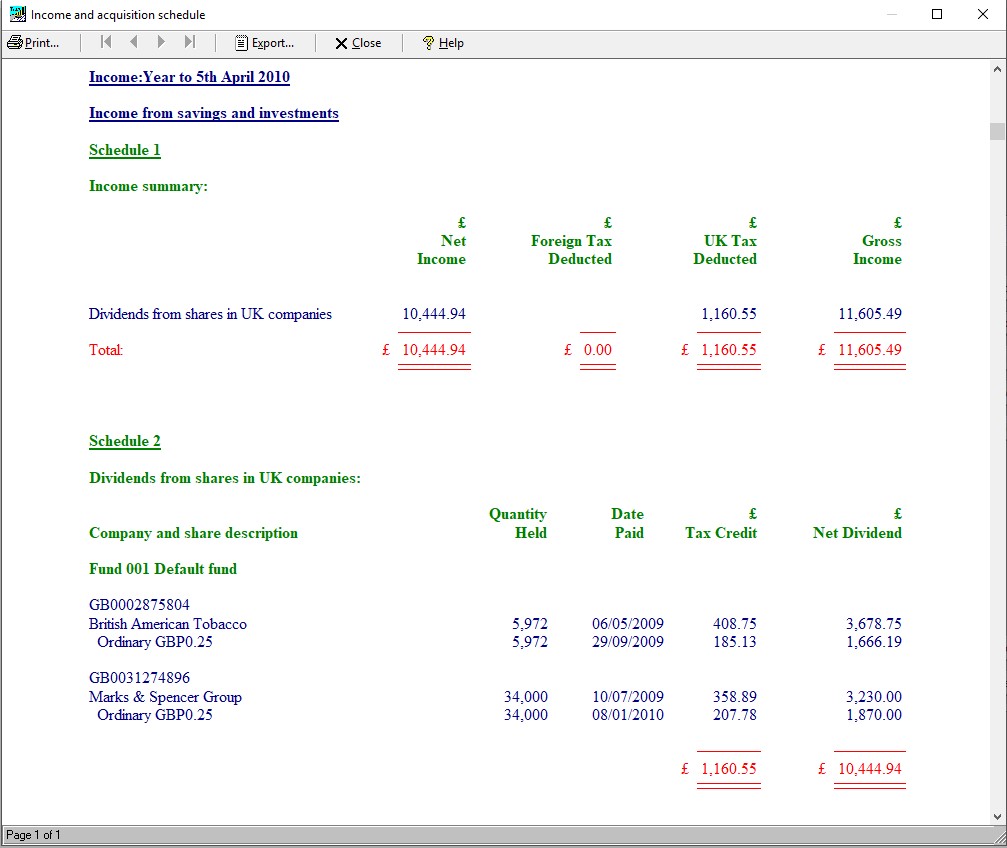
Task: Click the vertical scrollbar thumb
Action: pyautogui.click(x=997, y=131)
